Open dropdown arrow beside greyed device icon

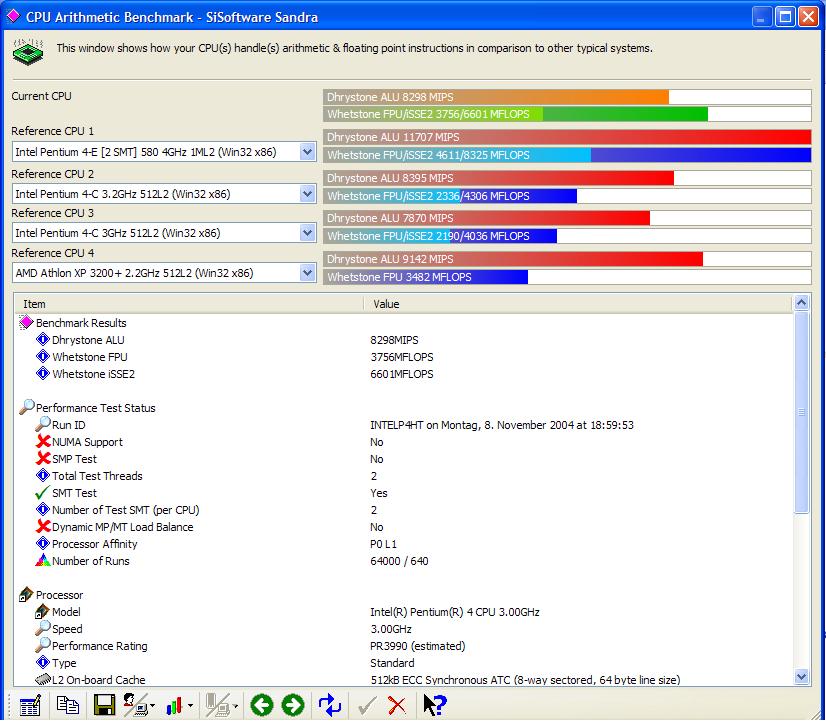click(x=235, y=705)
